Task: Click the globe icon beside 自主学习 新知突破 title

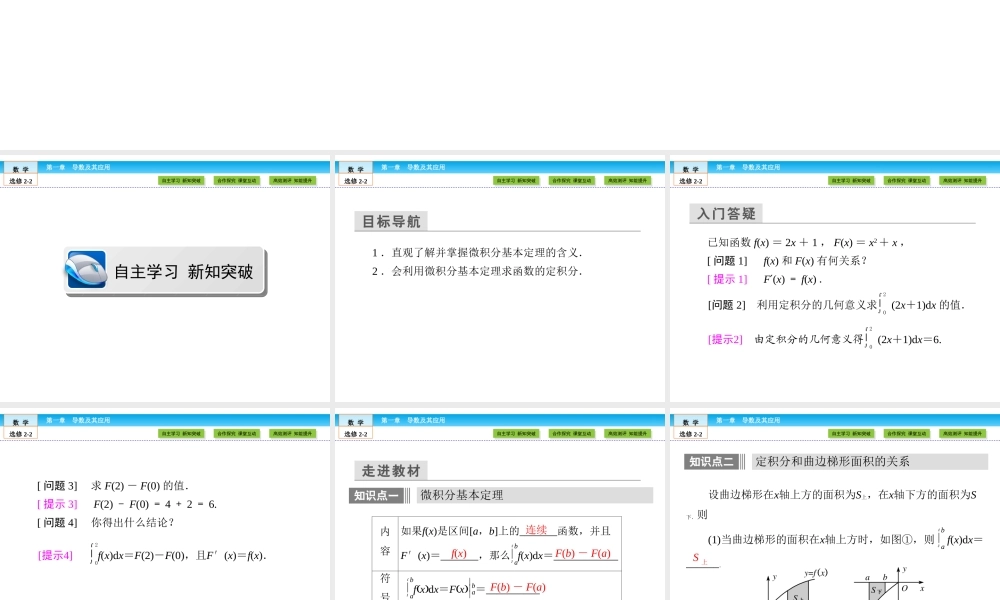Action: click(85, 270)
